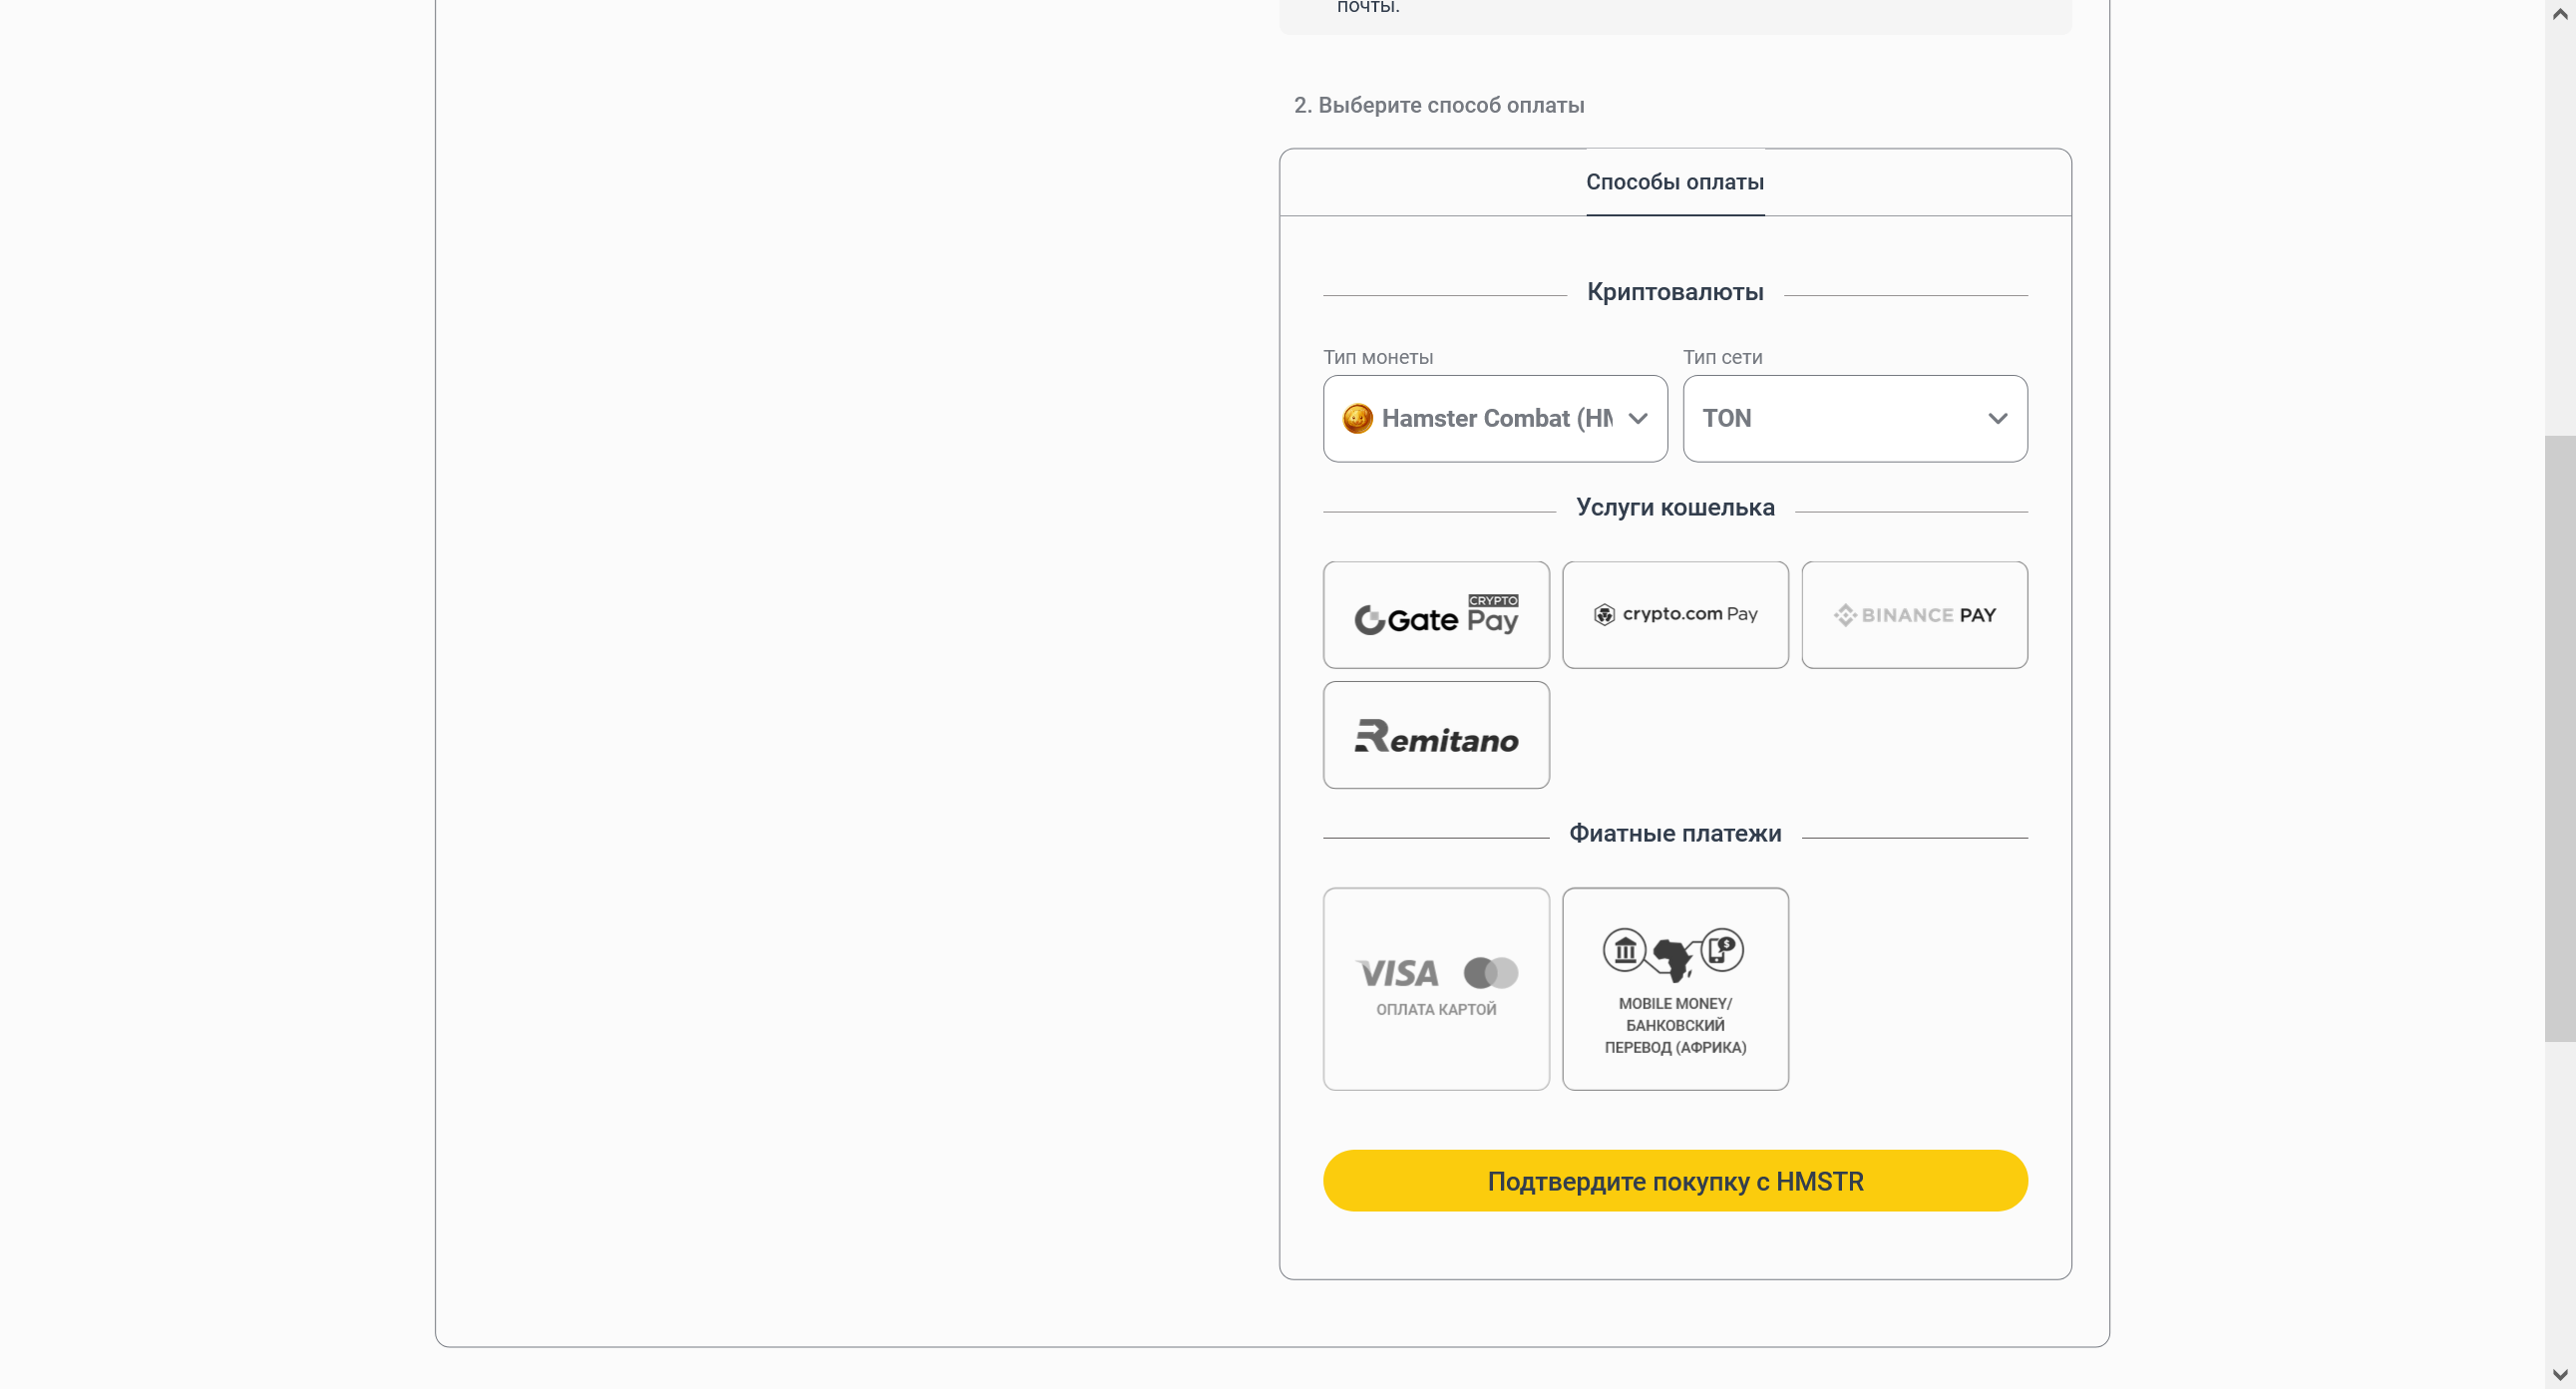Viewport: 2576px width, 1389px height.
Task: Click the vertical scrollbar thumb
Action: pos(2559,738)
